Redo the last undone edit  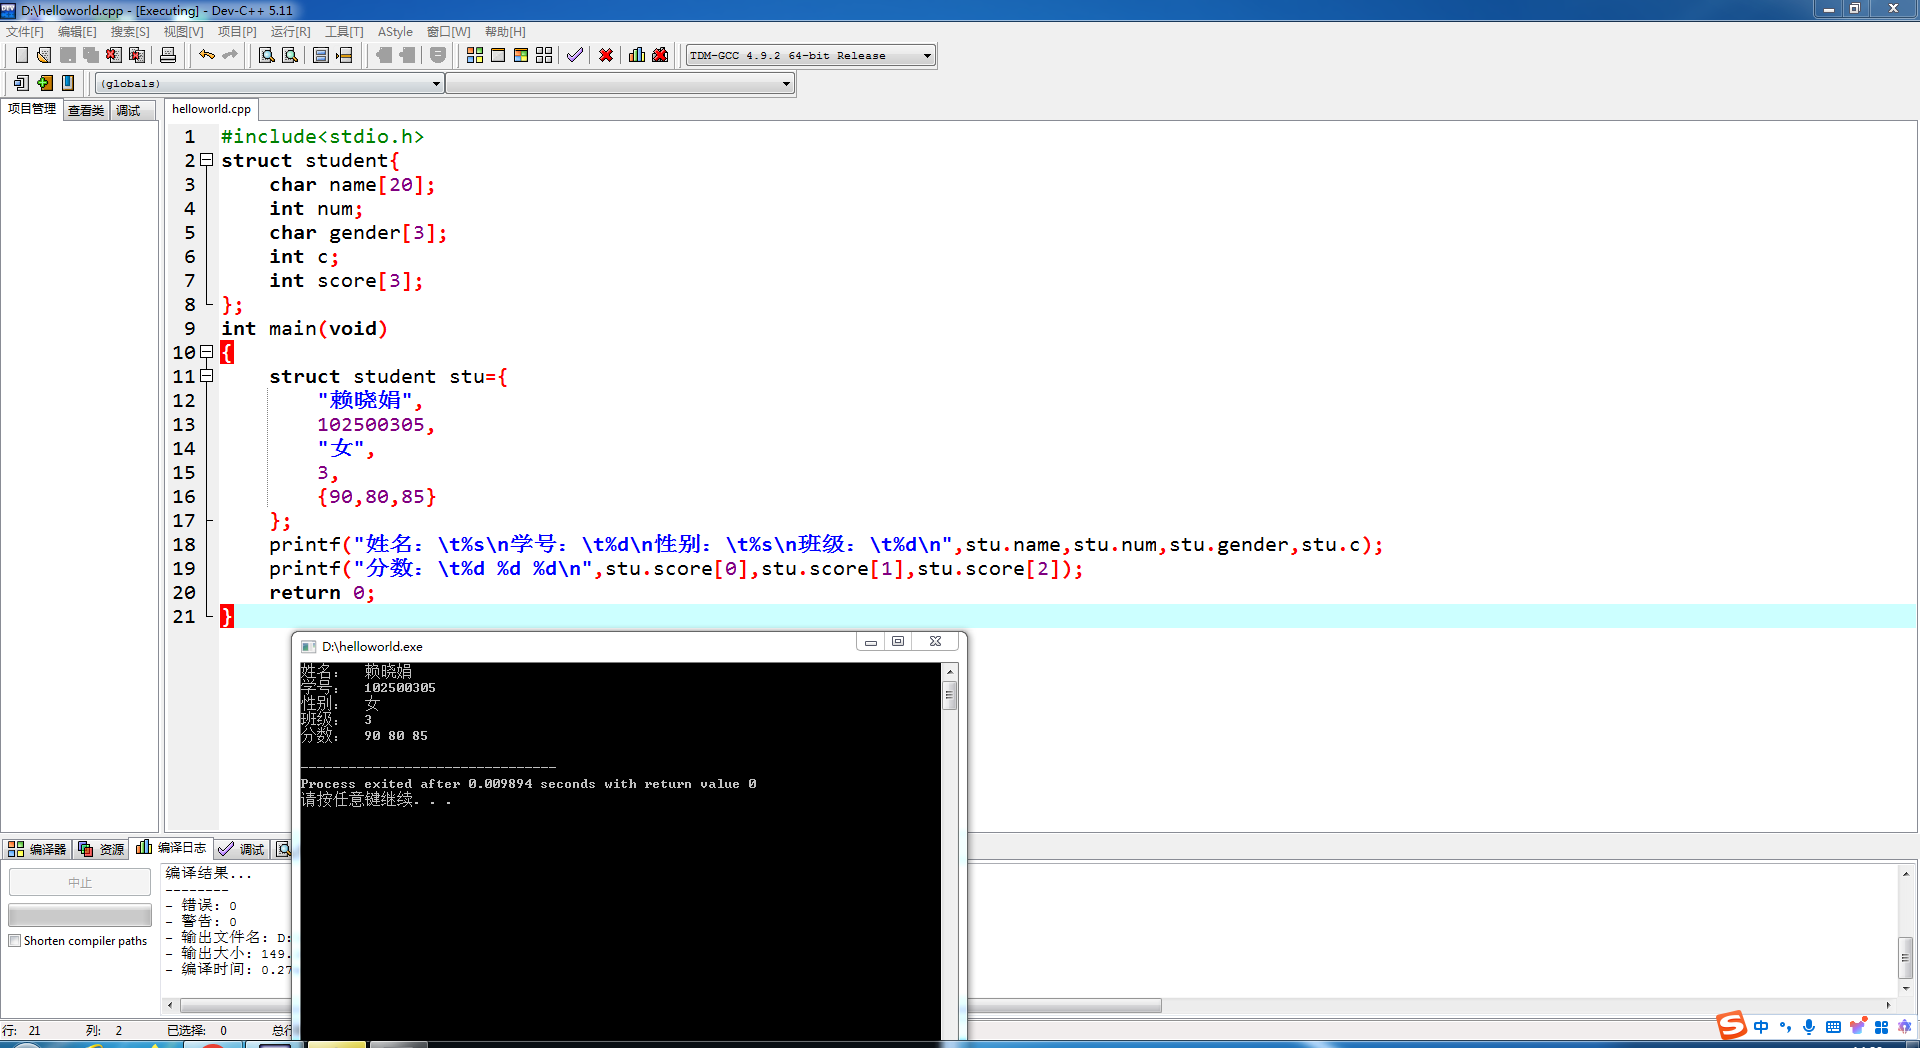[x=230, y=55]
